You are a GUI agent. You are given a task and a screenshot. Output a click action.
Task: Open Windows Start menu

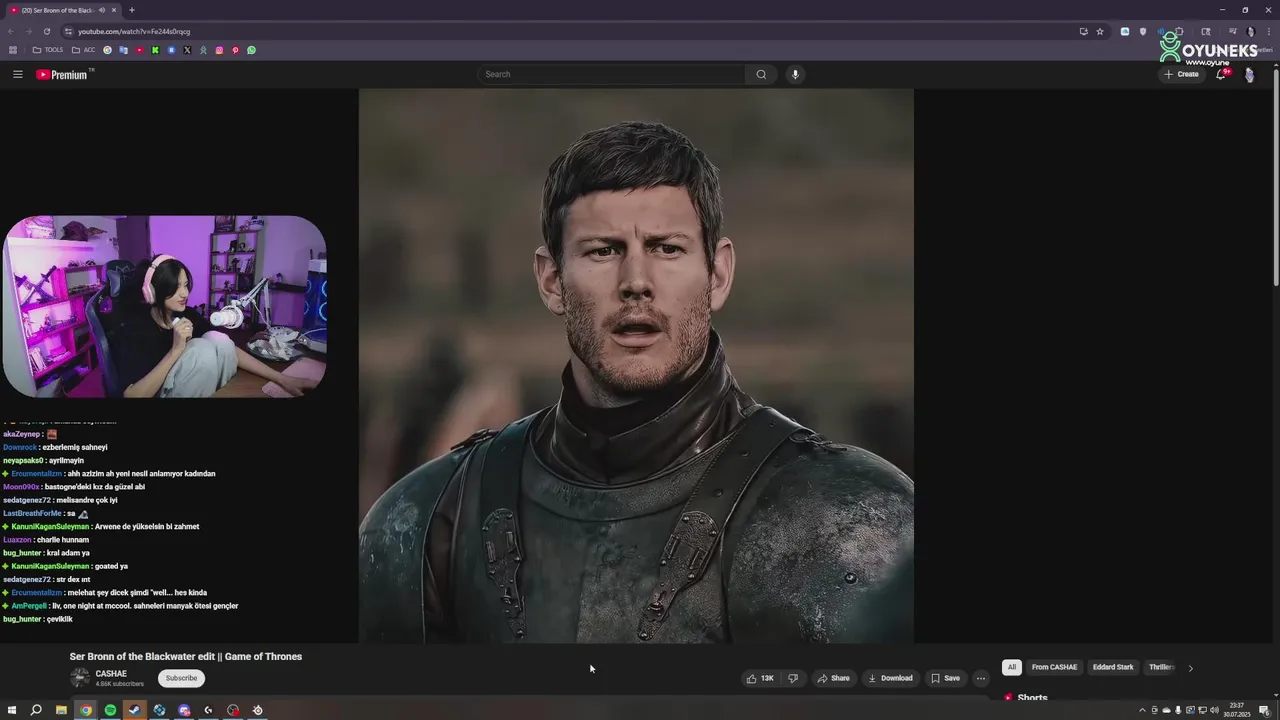click(x=12, y=710)
